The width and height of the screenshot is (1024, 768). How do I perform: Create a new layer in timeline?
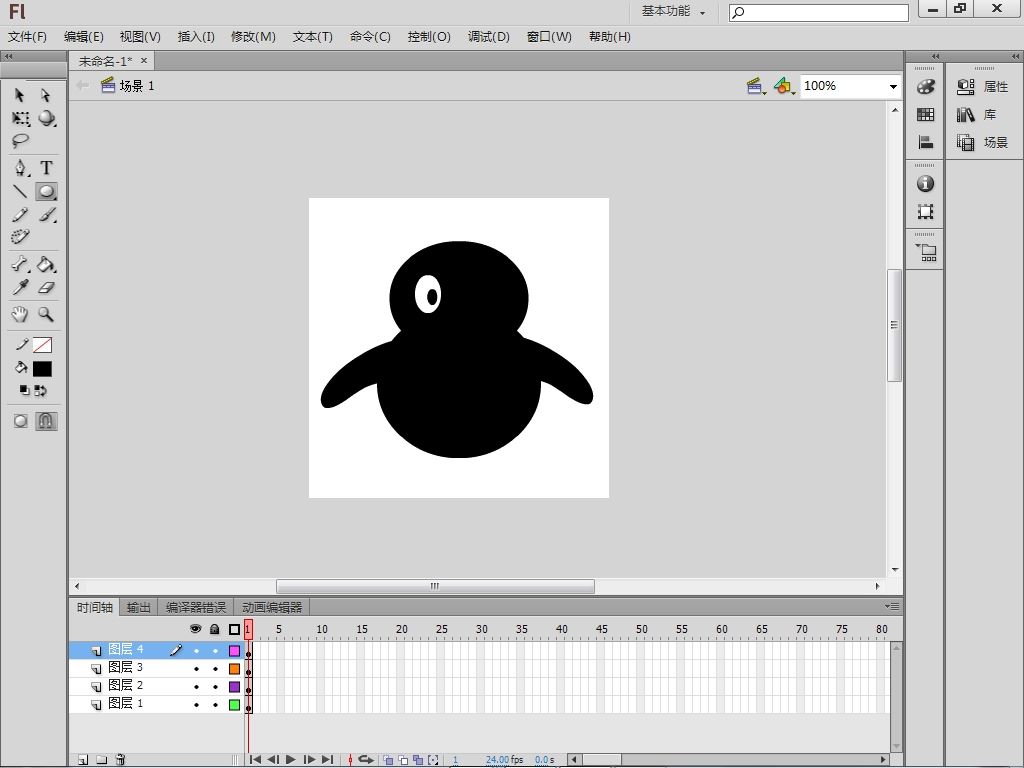[x=83, y=760]
